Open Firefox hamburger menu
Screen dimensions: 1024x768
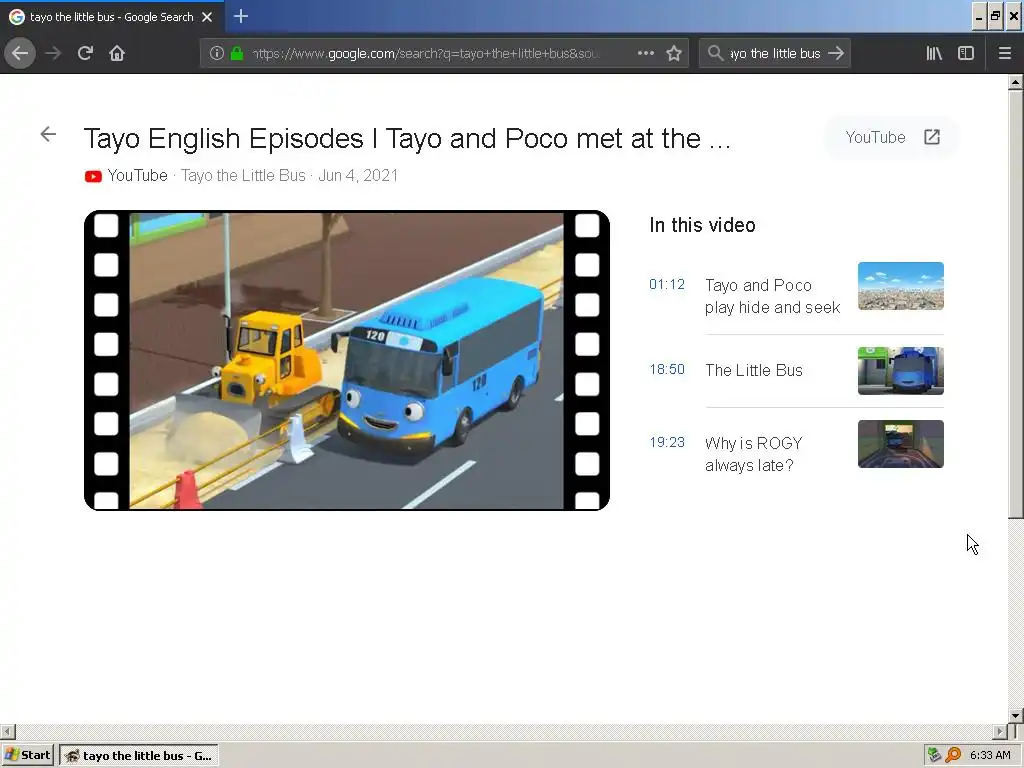click(1005, 54)
